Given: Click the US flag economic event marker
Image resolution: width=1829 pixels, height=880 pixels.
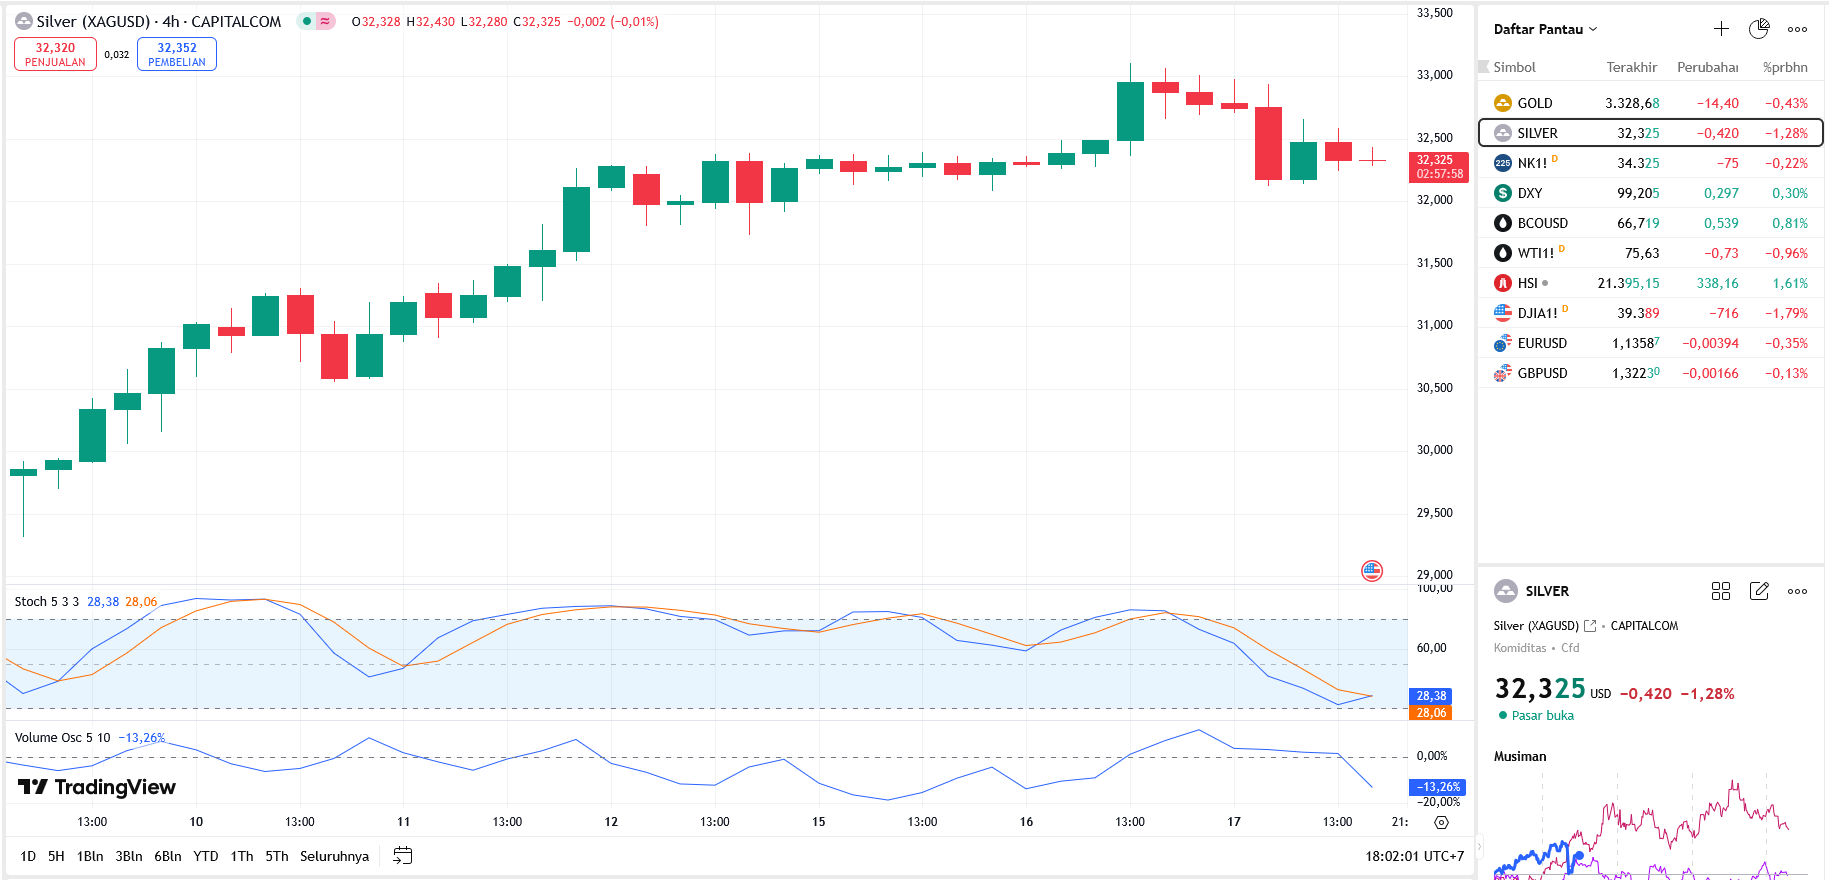Looking at the screenshot, I should tap(1372, 571).
